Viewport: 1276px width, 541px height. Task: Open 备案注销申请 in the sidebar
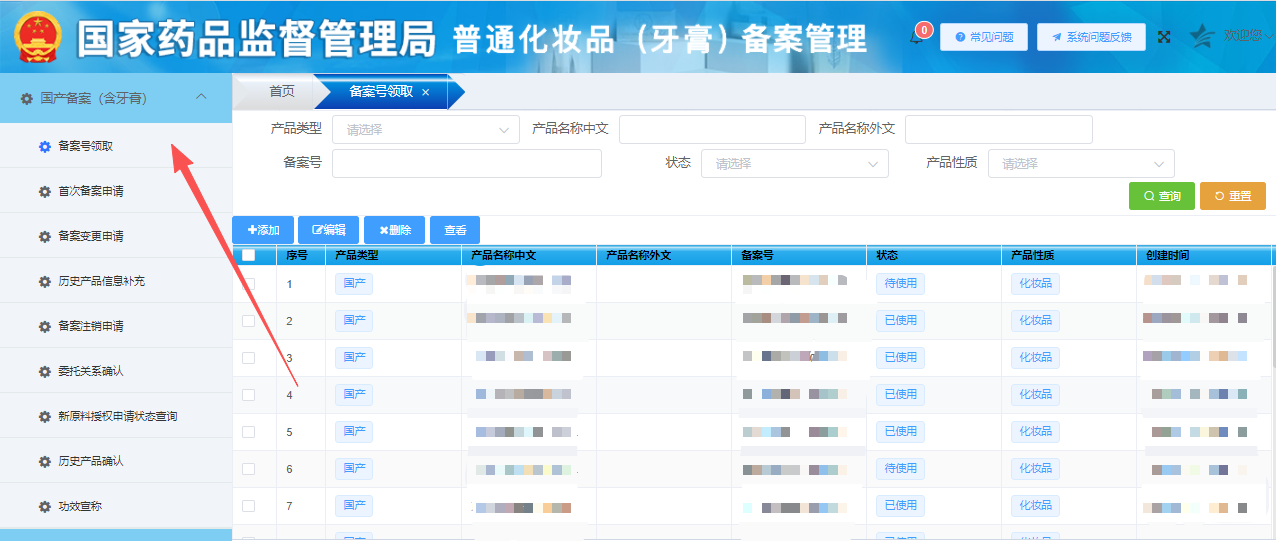(116, 326)
